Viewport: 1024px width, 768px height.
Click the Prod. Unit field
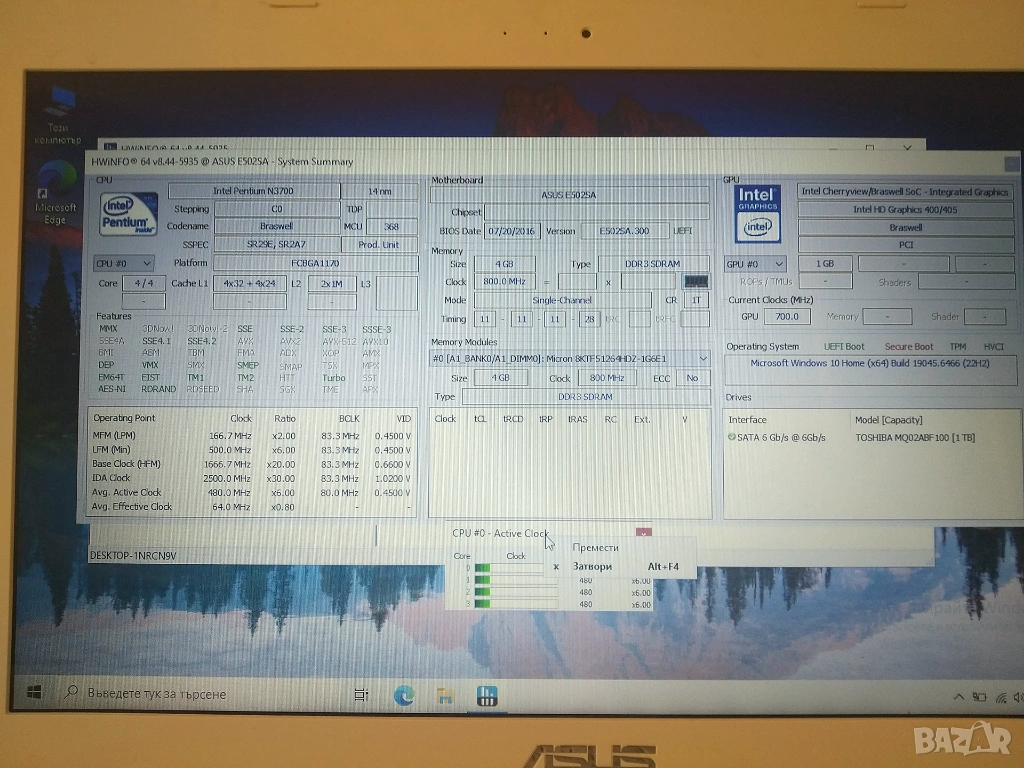(379, 245)
